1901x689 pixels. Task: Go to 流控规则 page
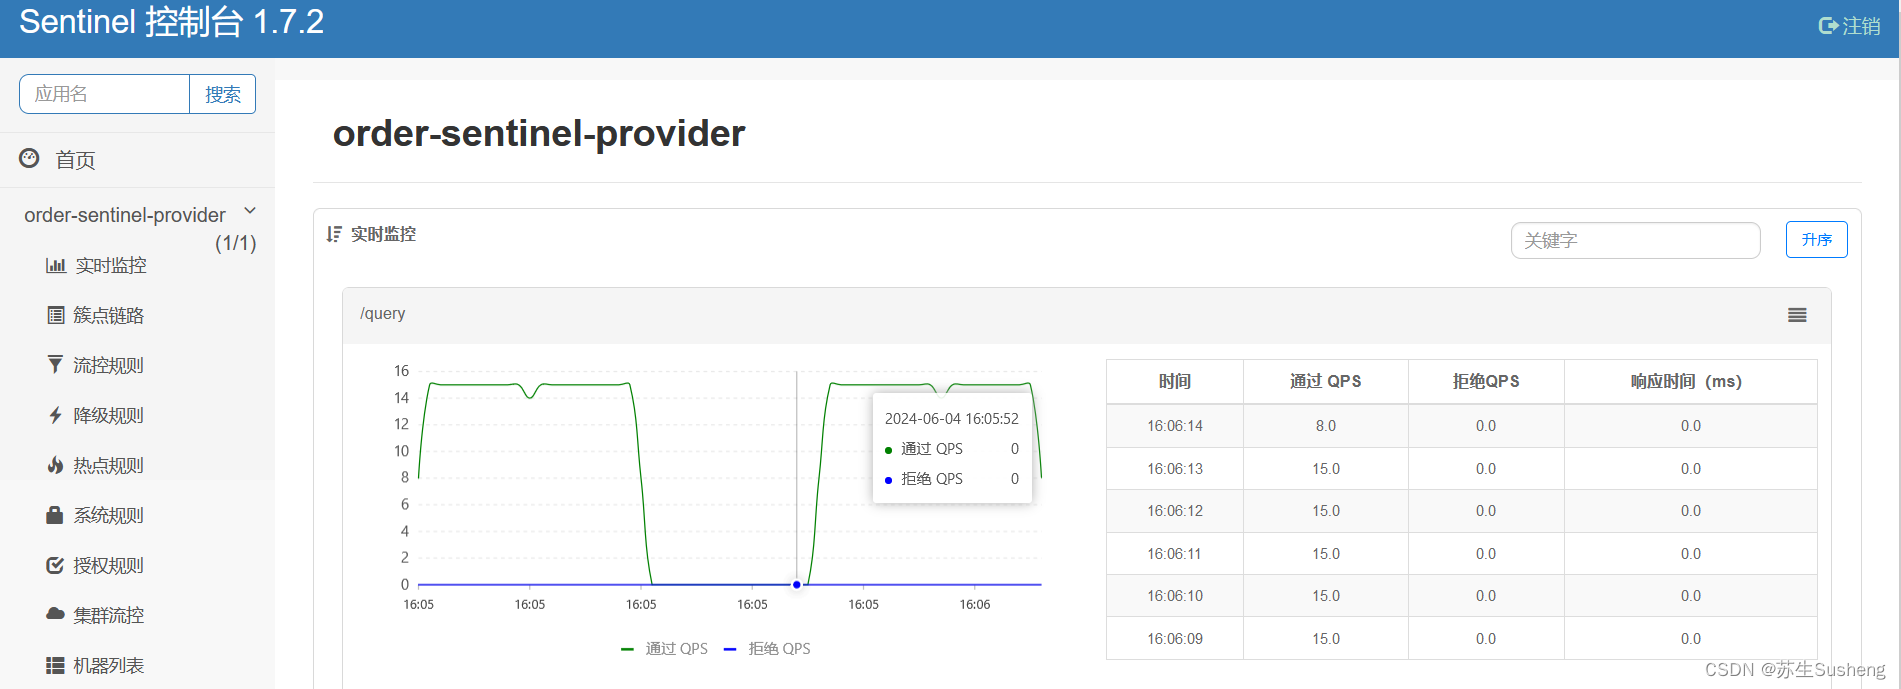109,365
